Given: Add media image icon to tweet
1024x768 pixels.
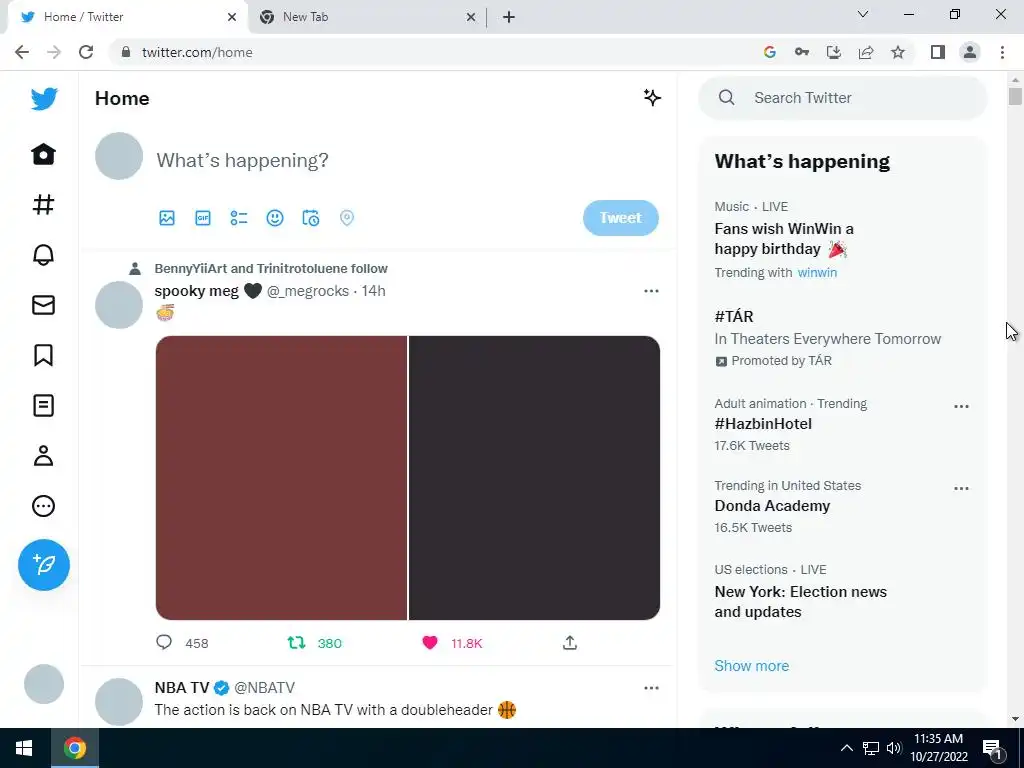Looking at the screenshot, I should pos(167,218).
